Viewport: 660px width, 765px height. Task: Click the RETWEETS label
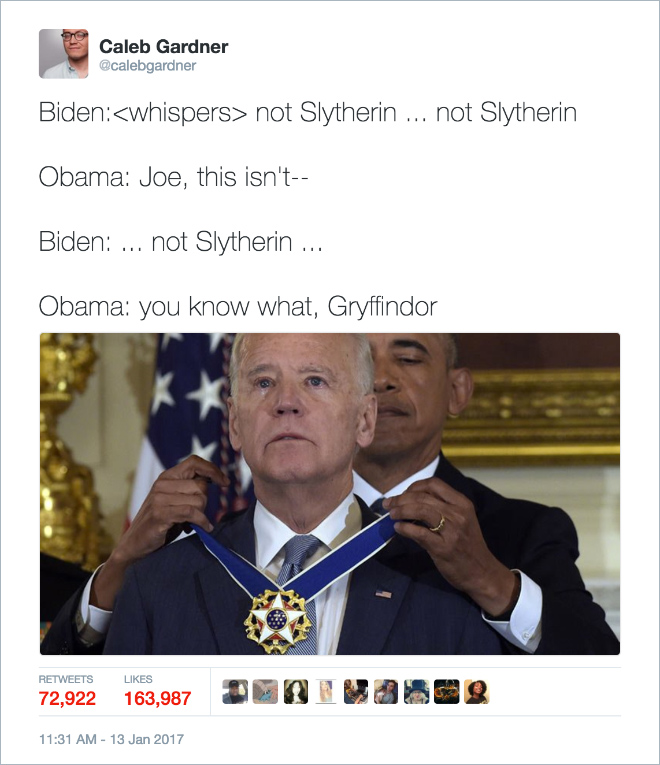pos(66,679)
